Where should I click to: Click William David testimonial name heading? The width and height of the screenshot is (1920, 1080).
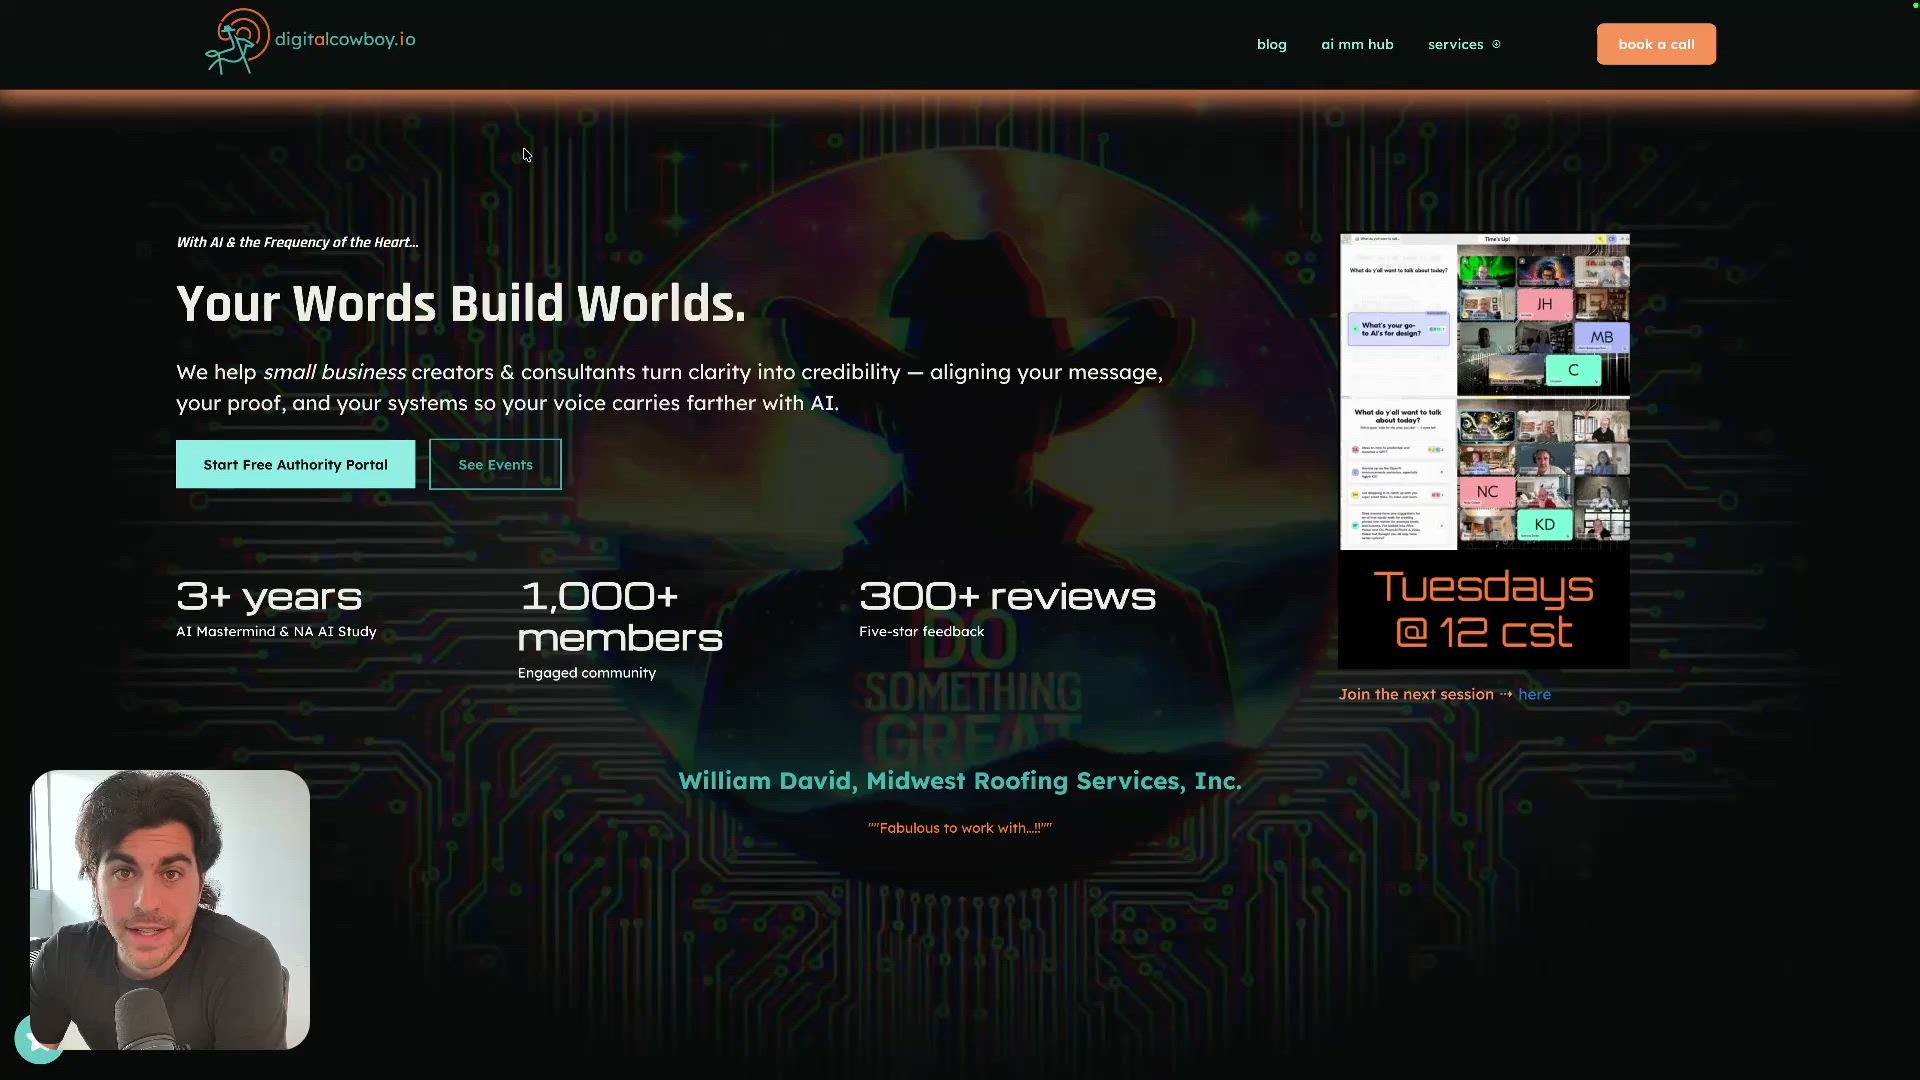coord(959,781)
